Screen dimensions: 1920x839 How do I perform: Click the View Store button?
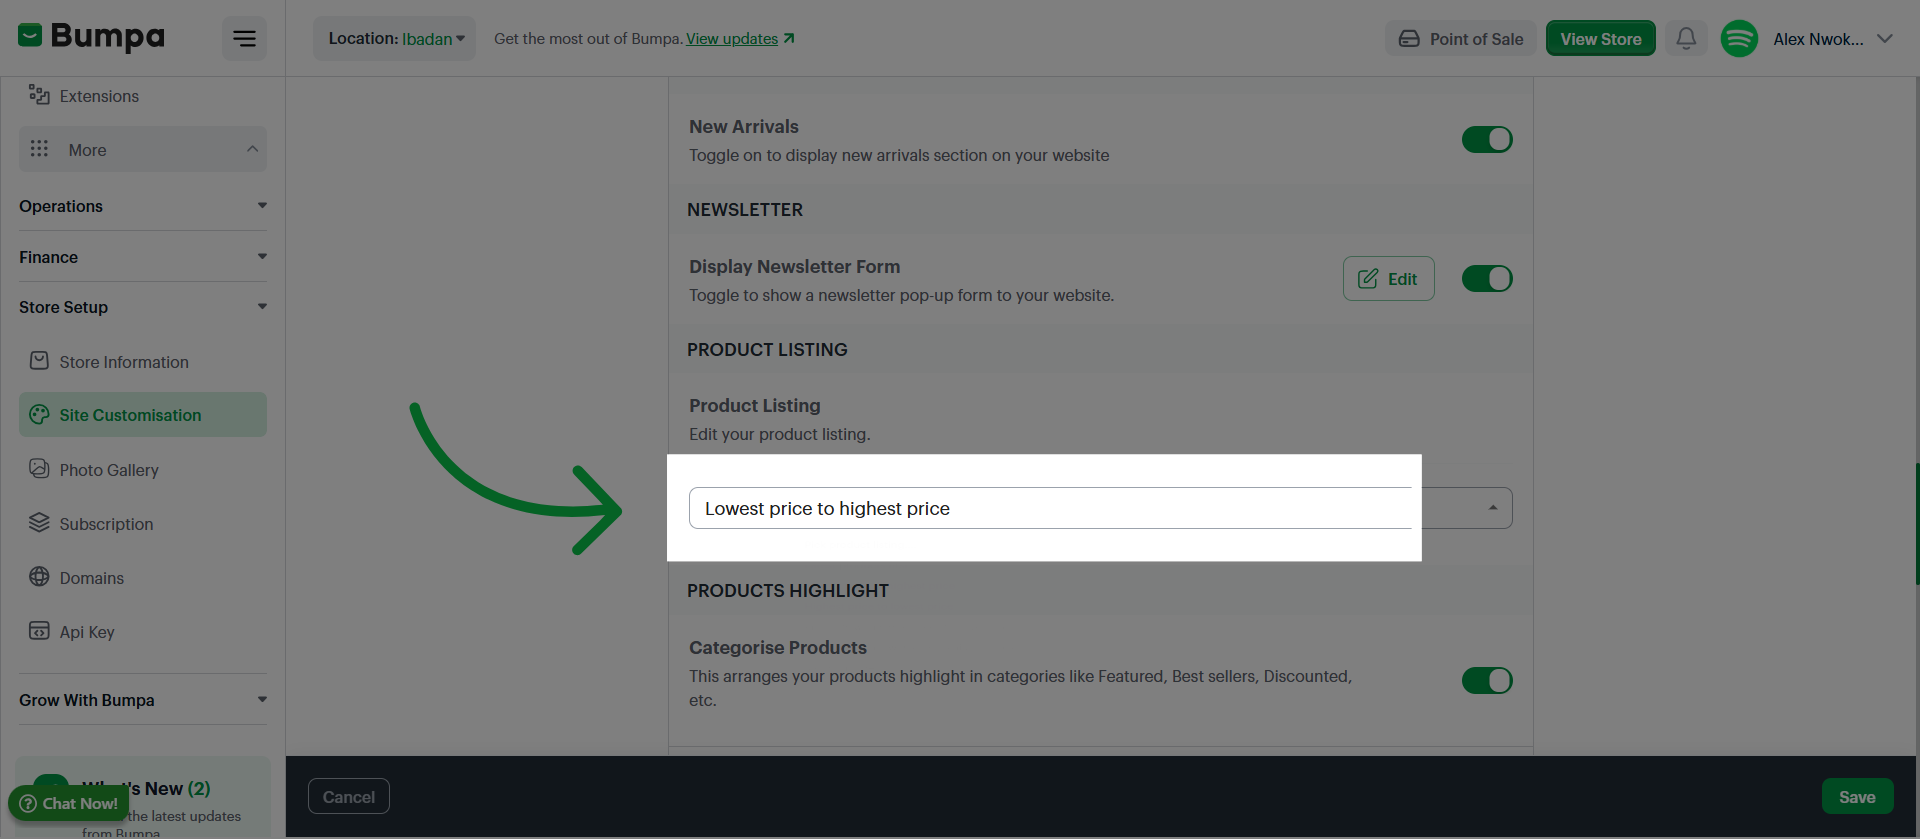click(1601, 39)
